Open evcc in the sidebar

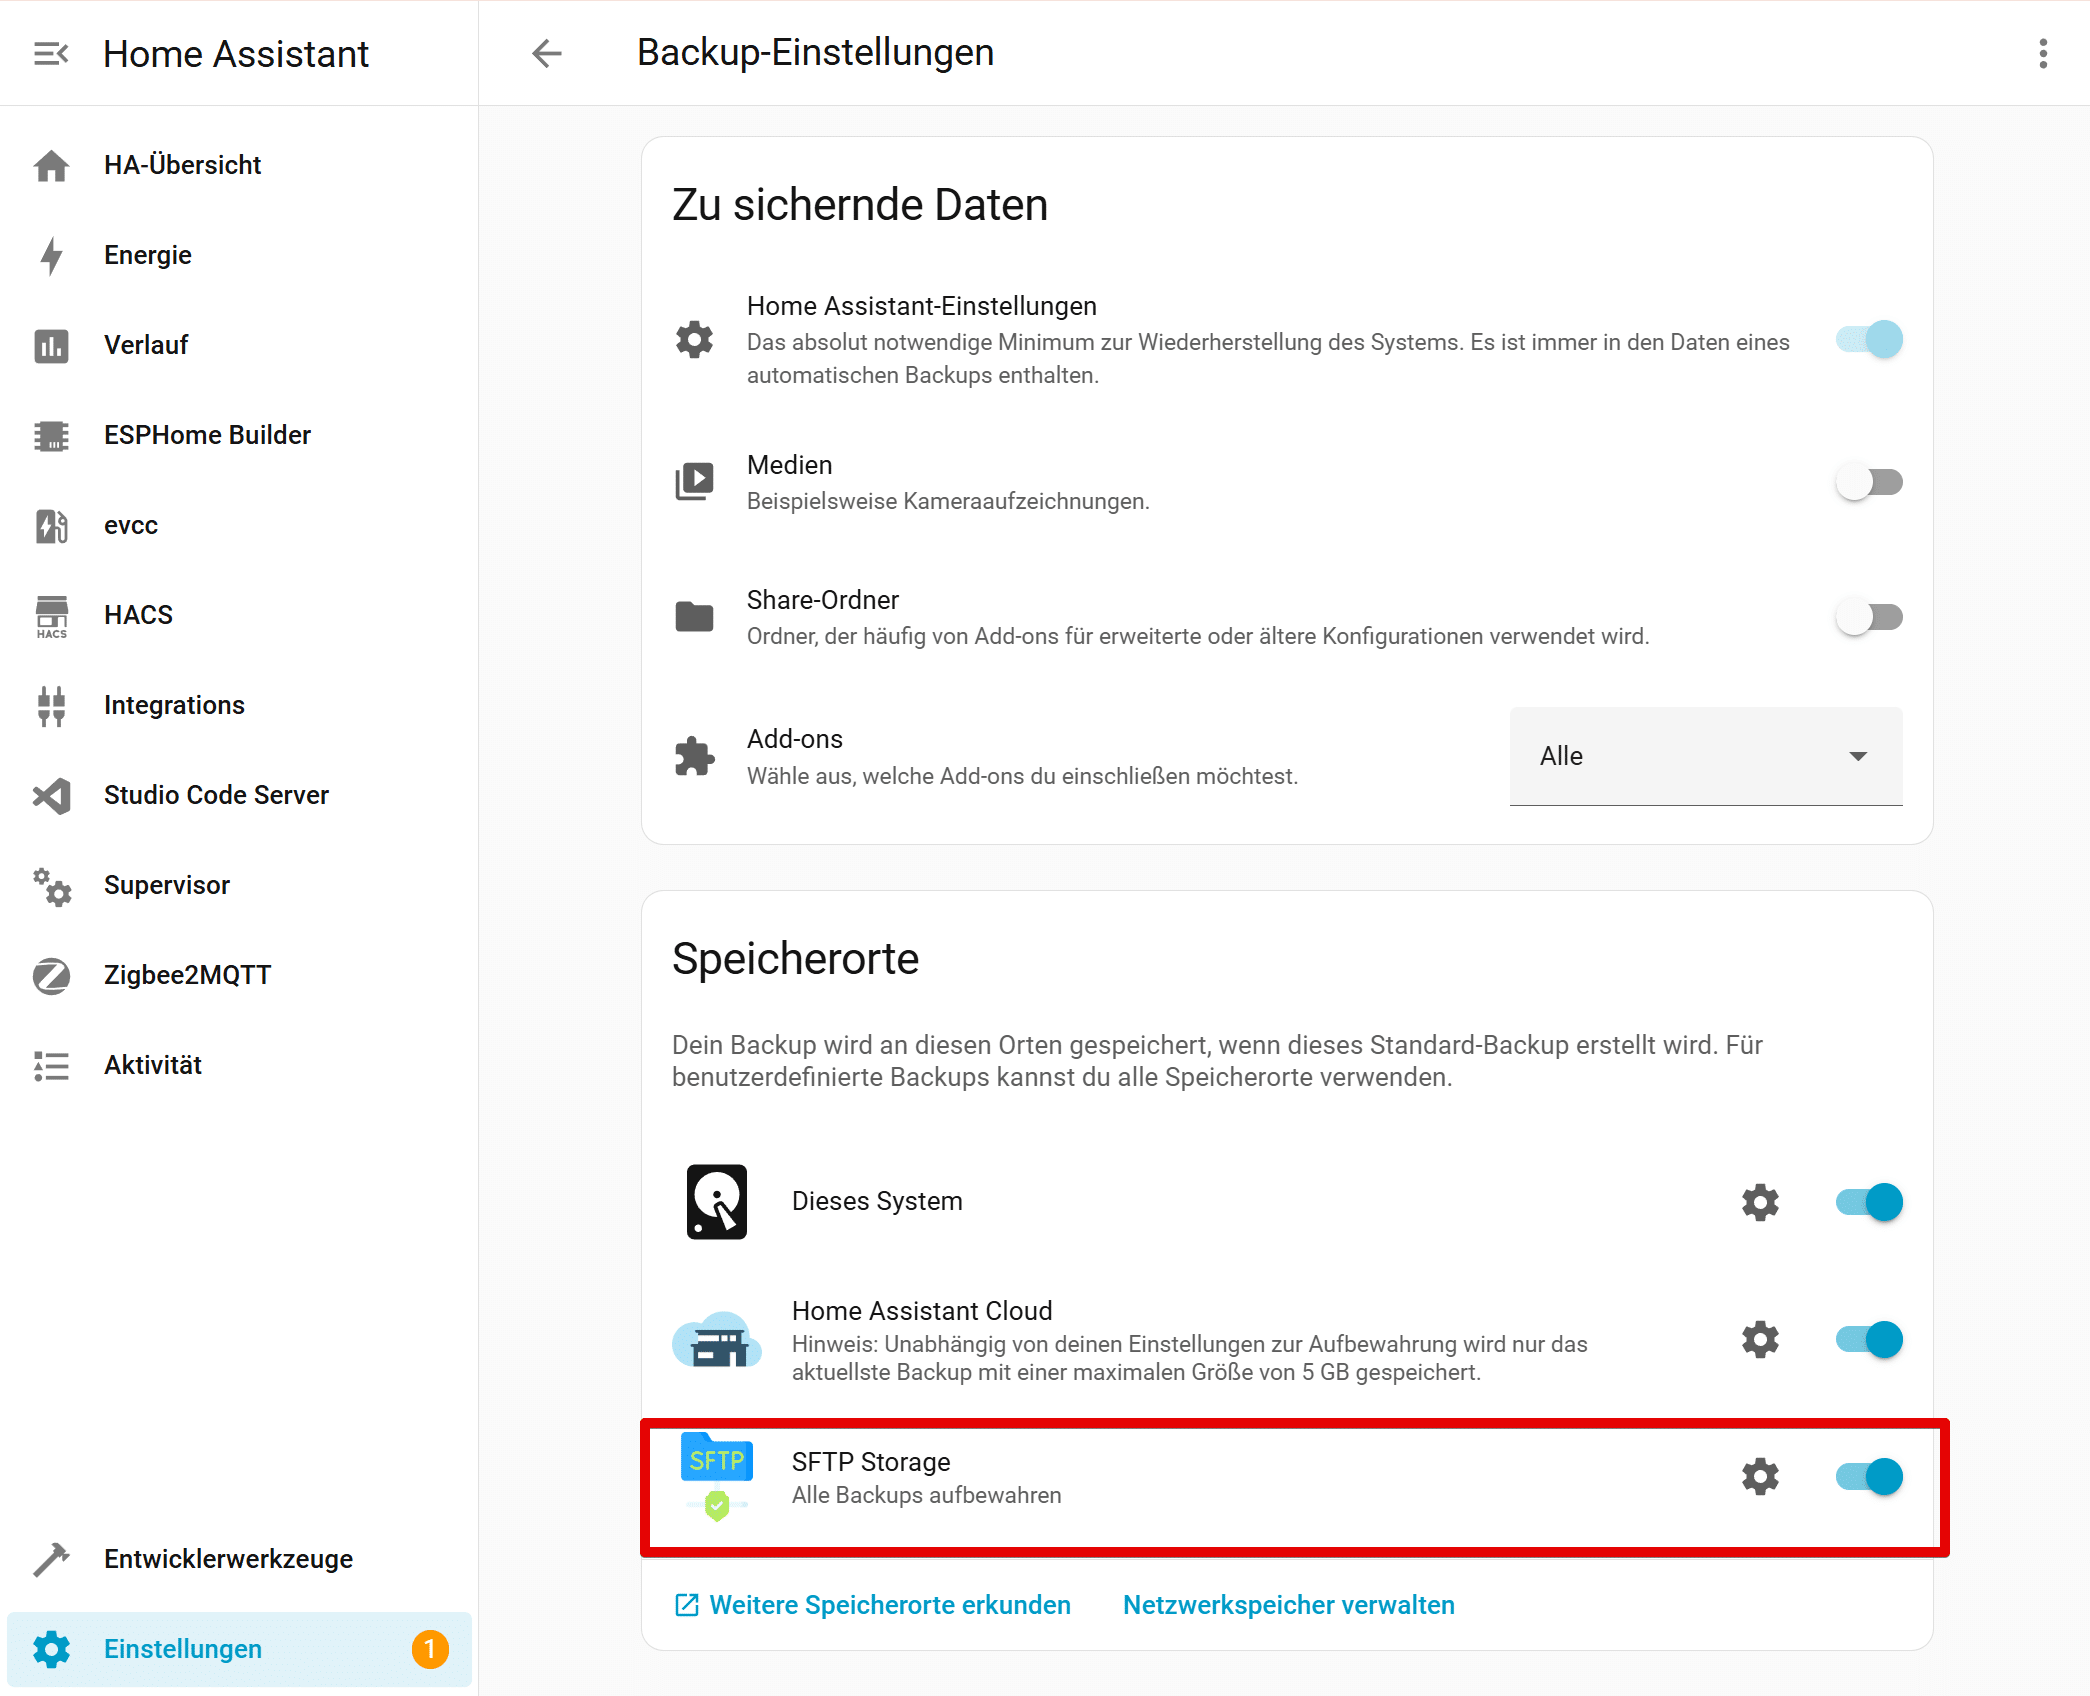239,525
